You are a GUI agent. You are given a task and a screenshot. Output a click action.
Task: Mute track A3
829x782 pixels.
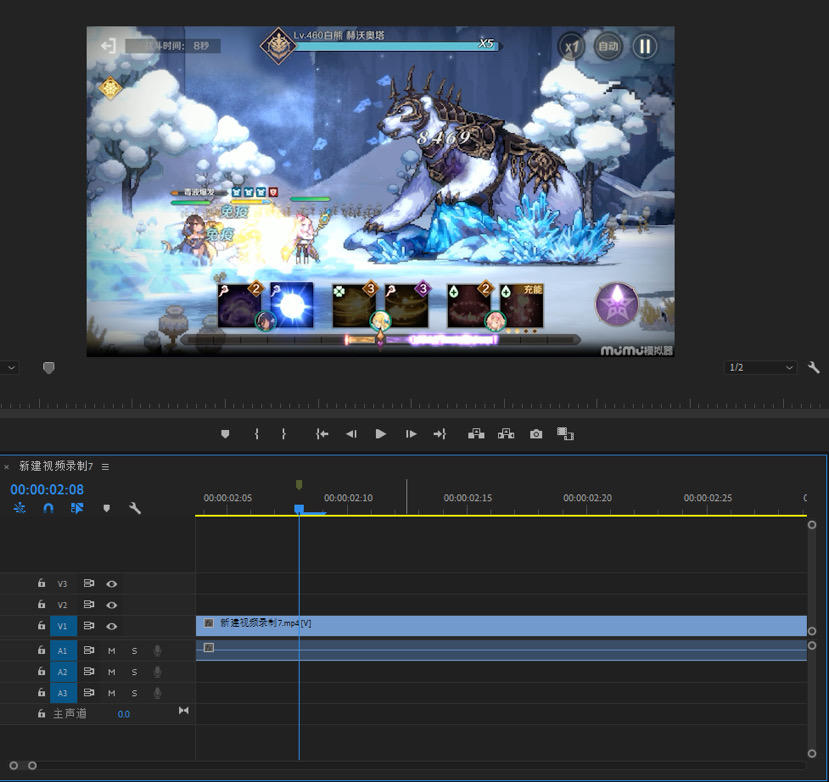[x=112, y=693]
